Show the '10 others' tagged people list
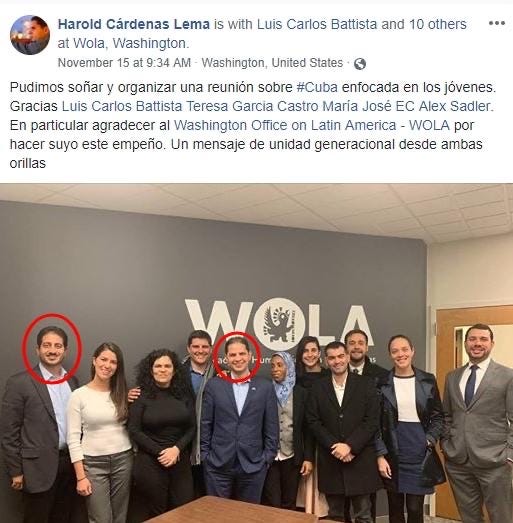513x523 pixels. click(x=438, y=24)
